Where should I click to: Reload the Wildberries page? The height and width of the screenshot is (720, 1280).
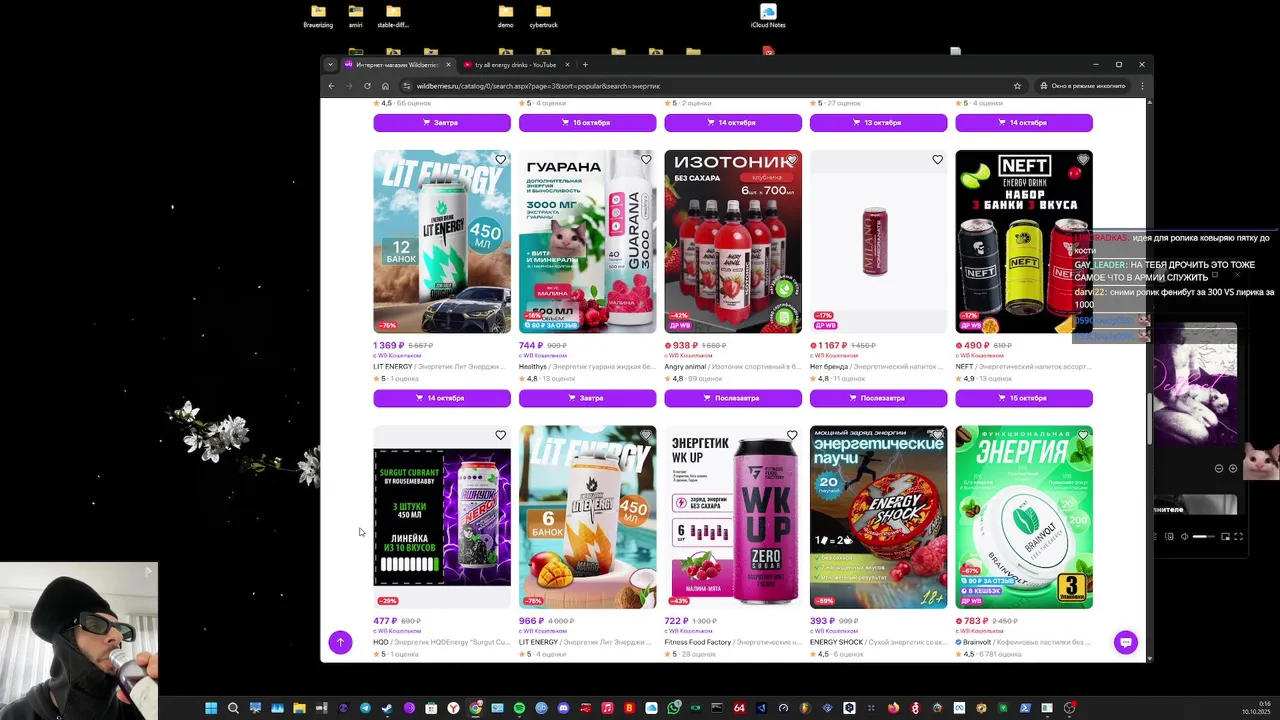(367, 86)
